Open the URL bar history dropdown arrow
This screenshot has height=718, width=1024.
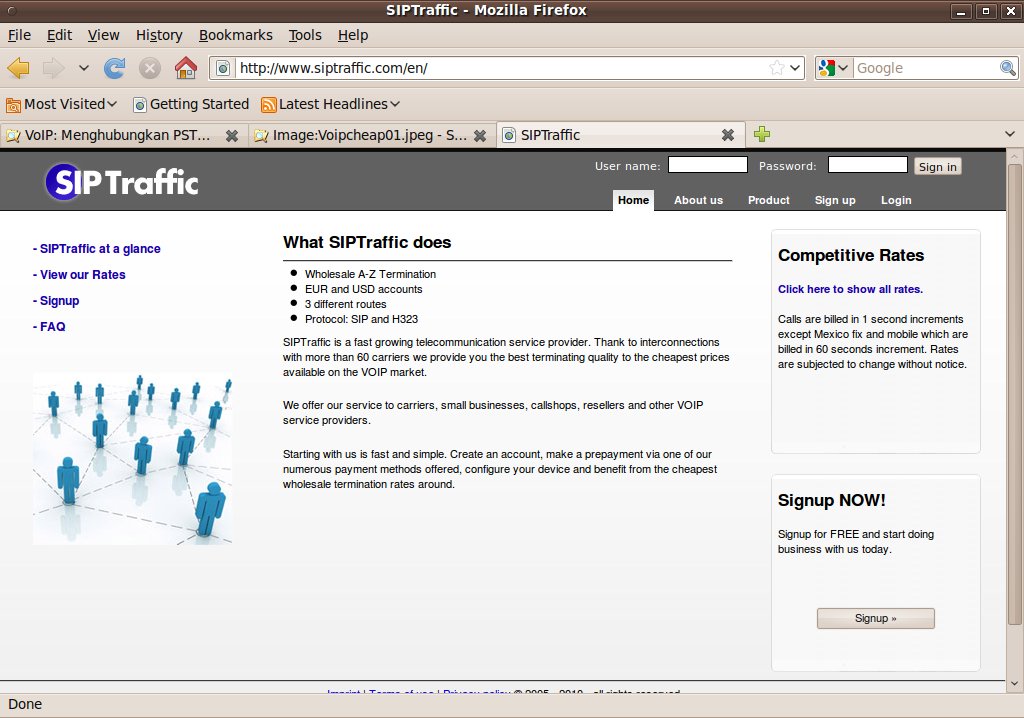795,68
